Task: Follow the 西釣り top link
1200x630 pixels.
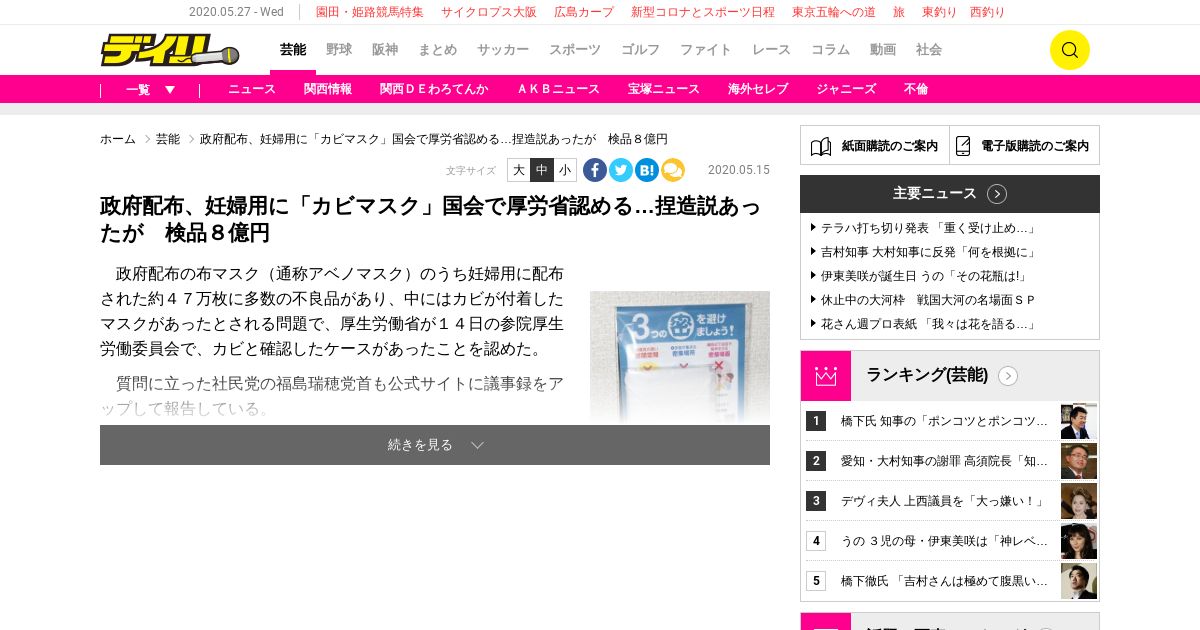Action: (x=988, y=12)
